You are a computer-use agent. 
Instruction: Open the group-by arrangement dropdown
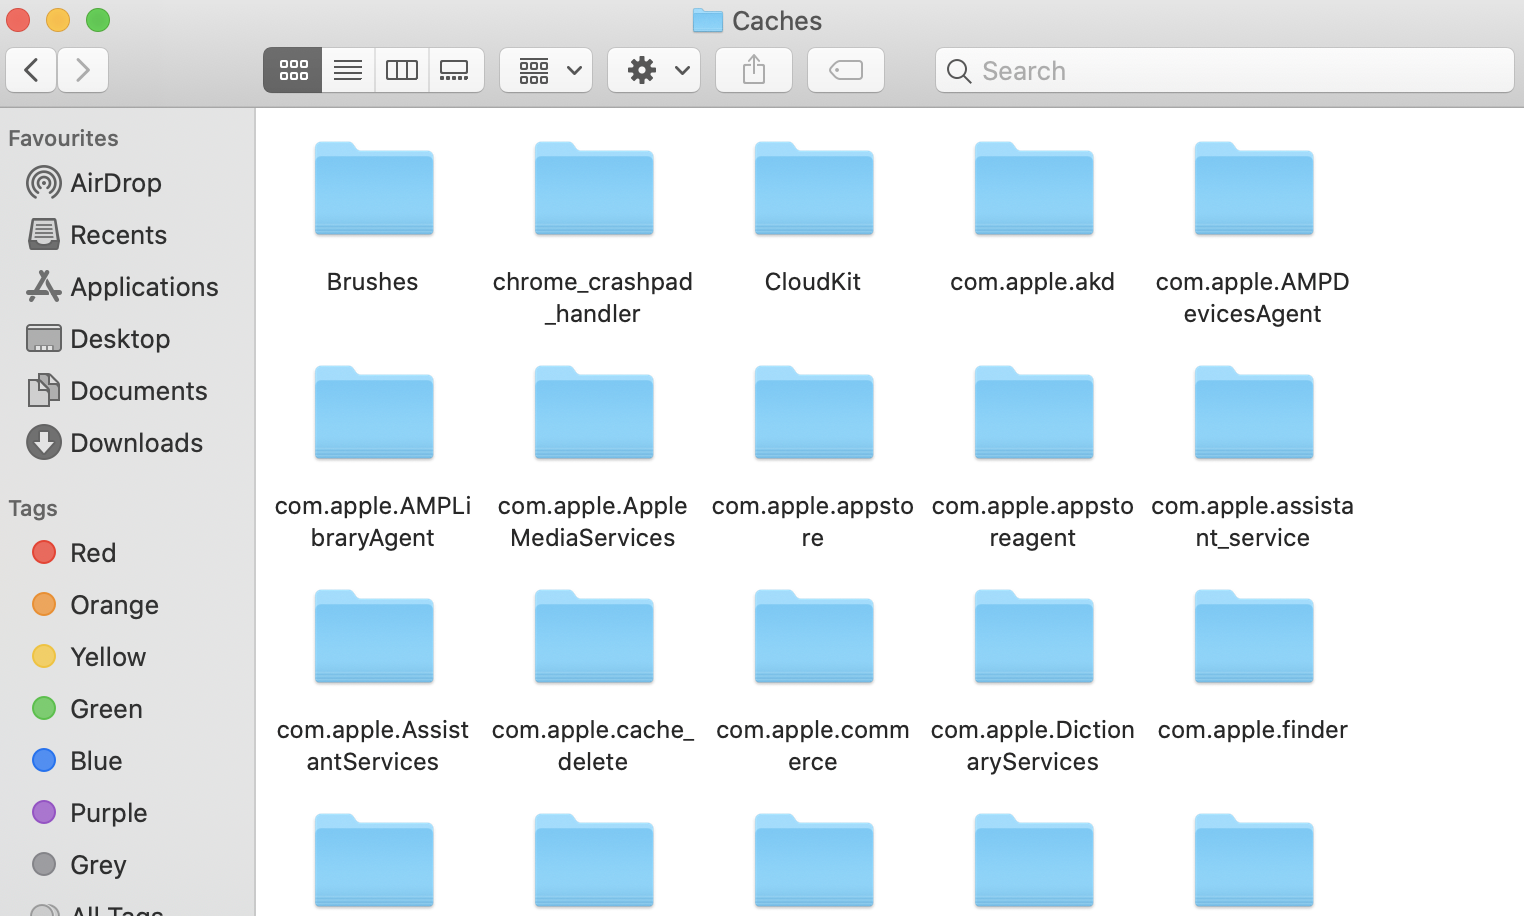546,70
